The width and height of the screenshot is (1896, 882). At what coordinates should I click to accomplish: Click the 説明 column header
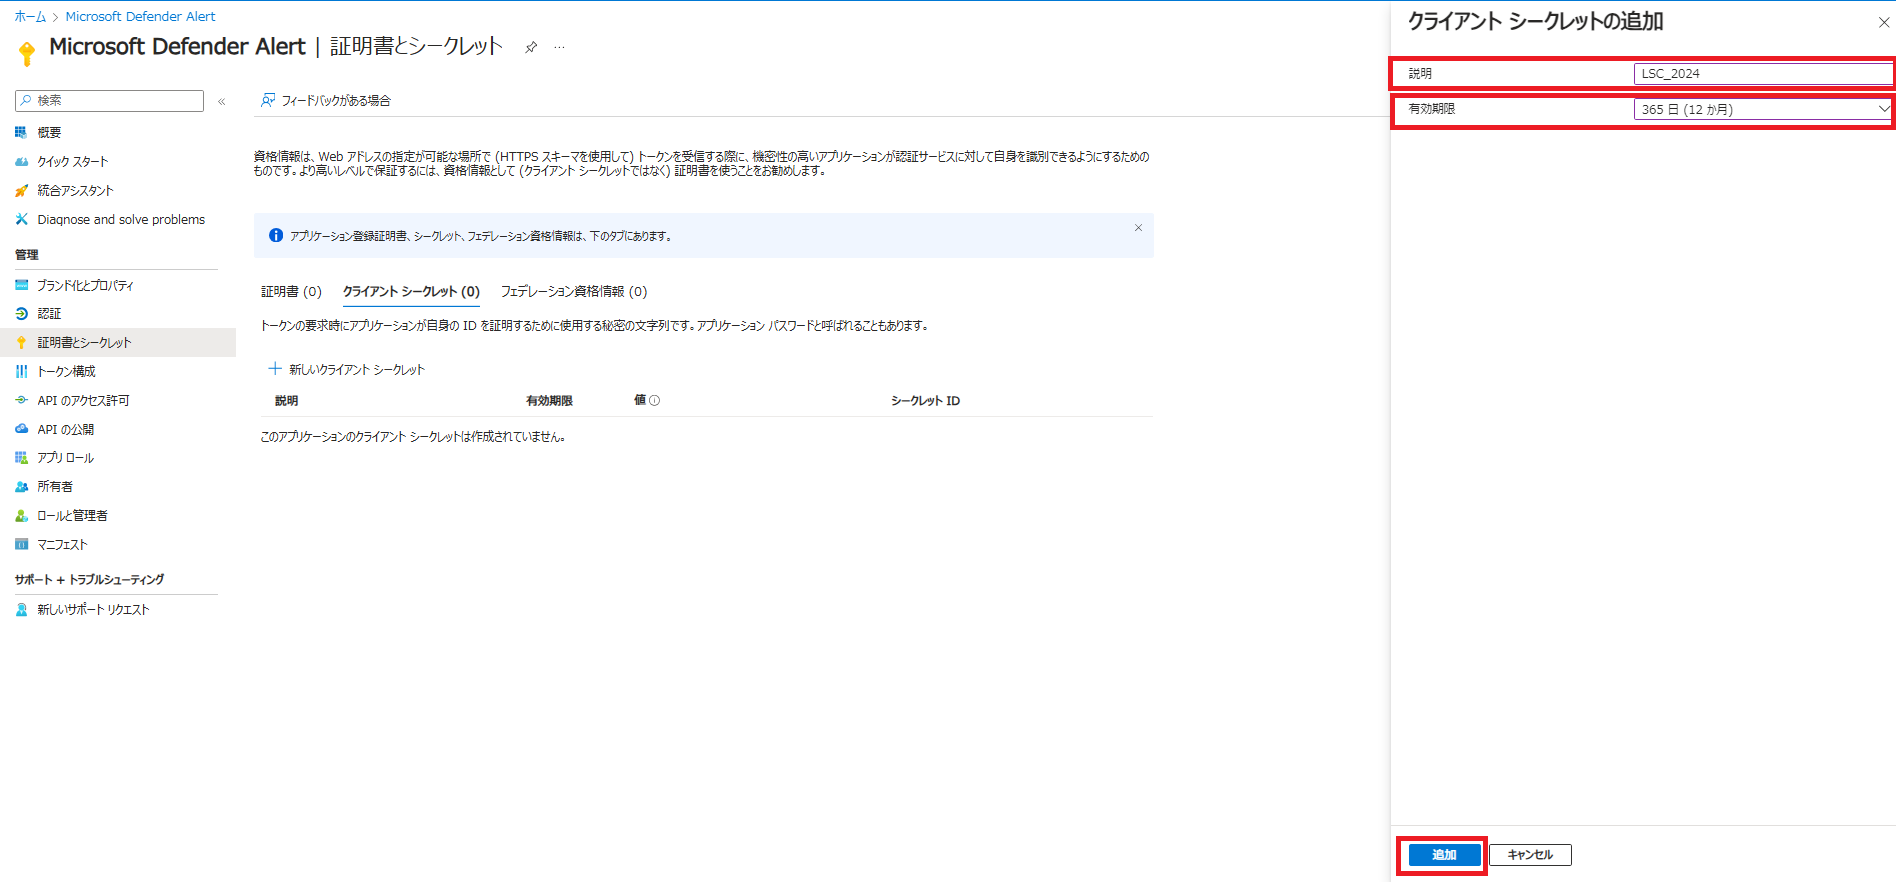pyautogui.click(x=286, y=400)
